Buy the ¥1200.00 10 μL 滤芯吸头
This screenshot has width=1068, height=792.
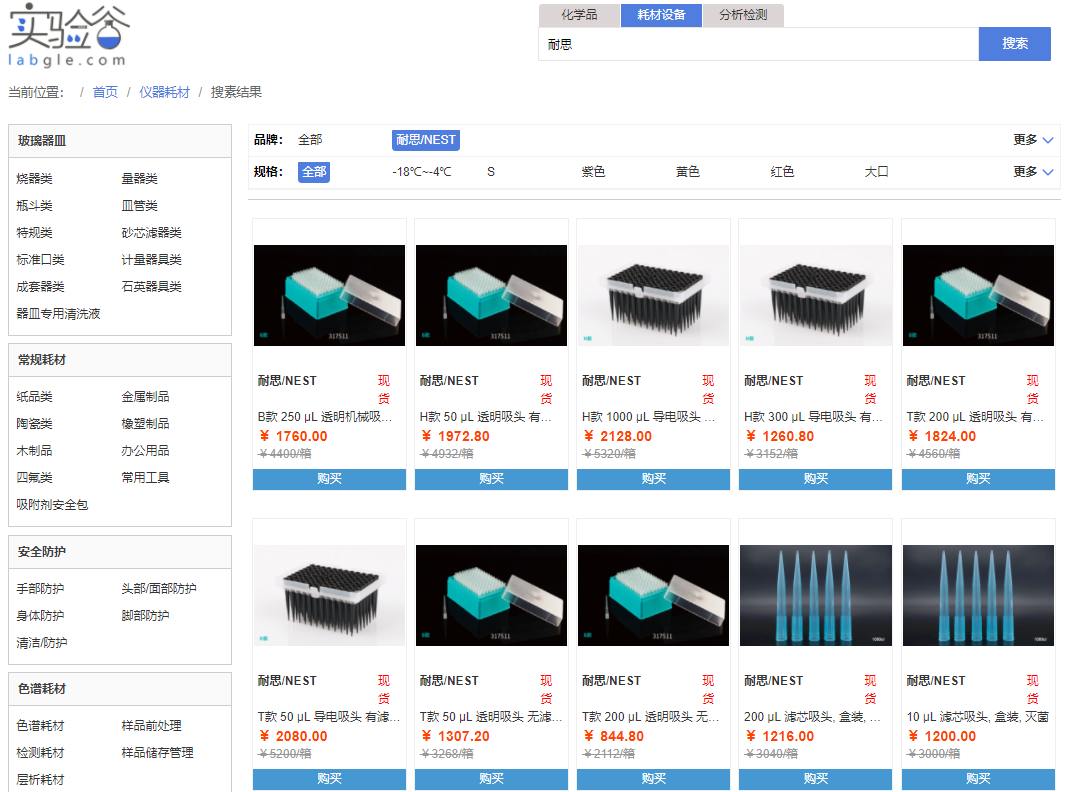pos(979,779)
